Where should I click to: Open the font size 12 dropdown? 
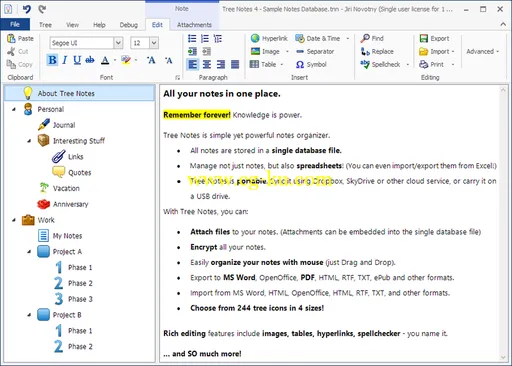[154, 43]
